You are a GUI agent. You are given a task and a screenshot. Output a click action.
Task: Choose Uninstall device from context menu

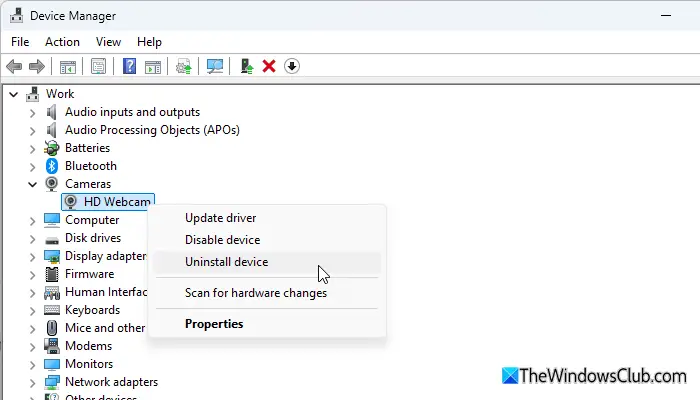coord(226,262)
